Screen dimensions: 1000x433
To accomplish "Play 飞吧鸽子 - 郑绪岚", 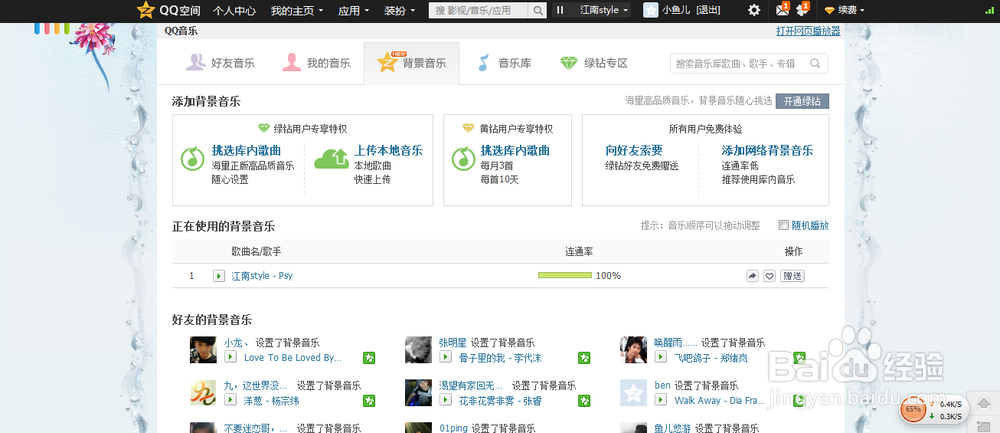I will (x=661, y=357).
